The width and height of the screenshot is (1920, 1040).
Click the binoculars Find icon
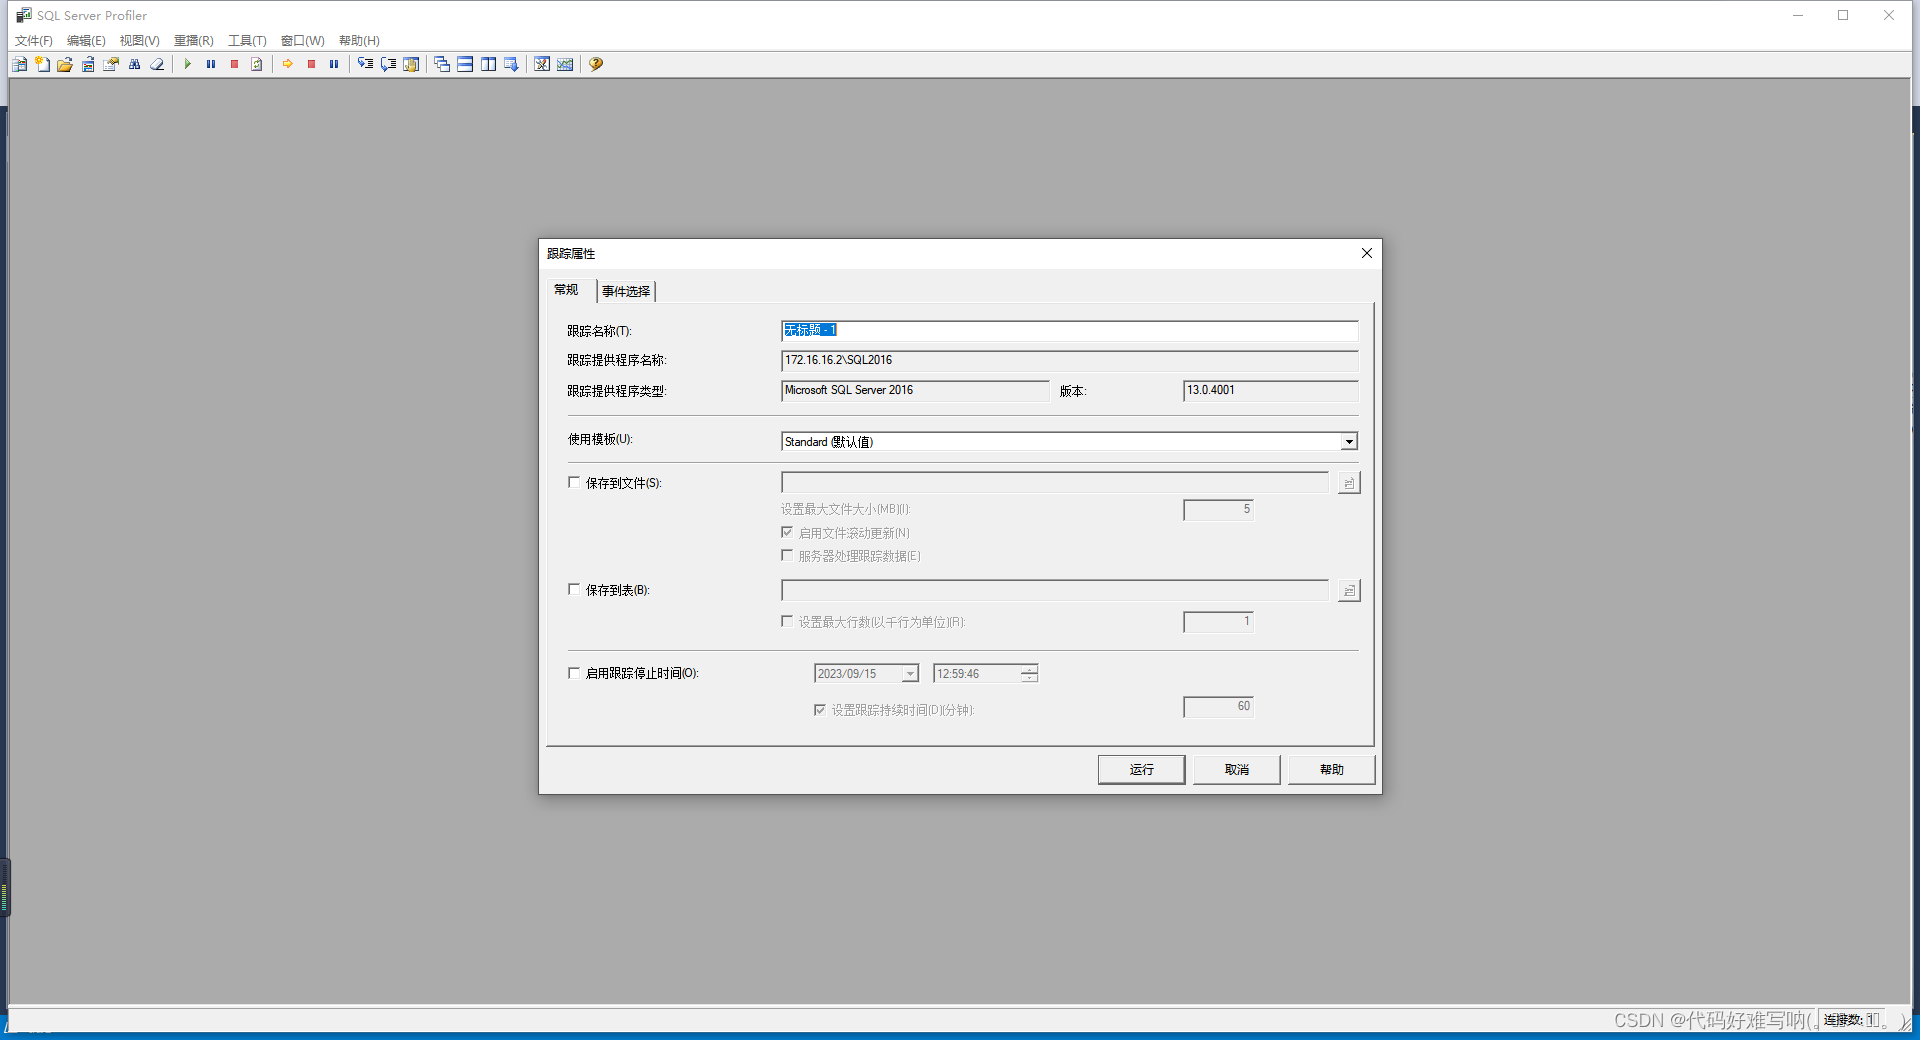(x=134, y=64)
